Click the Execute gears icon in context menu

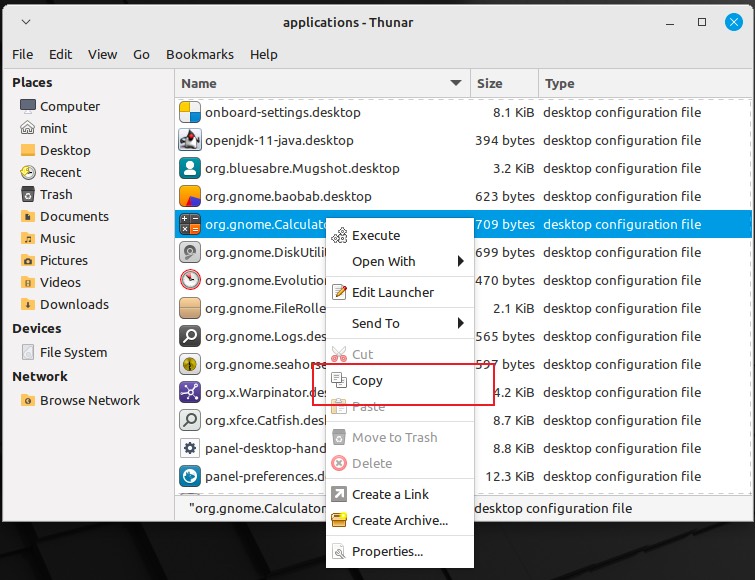(x=339, y=235)
